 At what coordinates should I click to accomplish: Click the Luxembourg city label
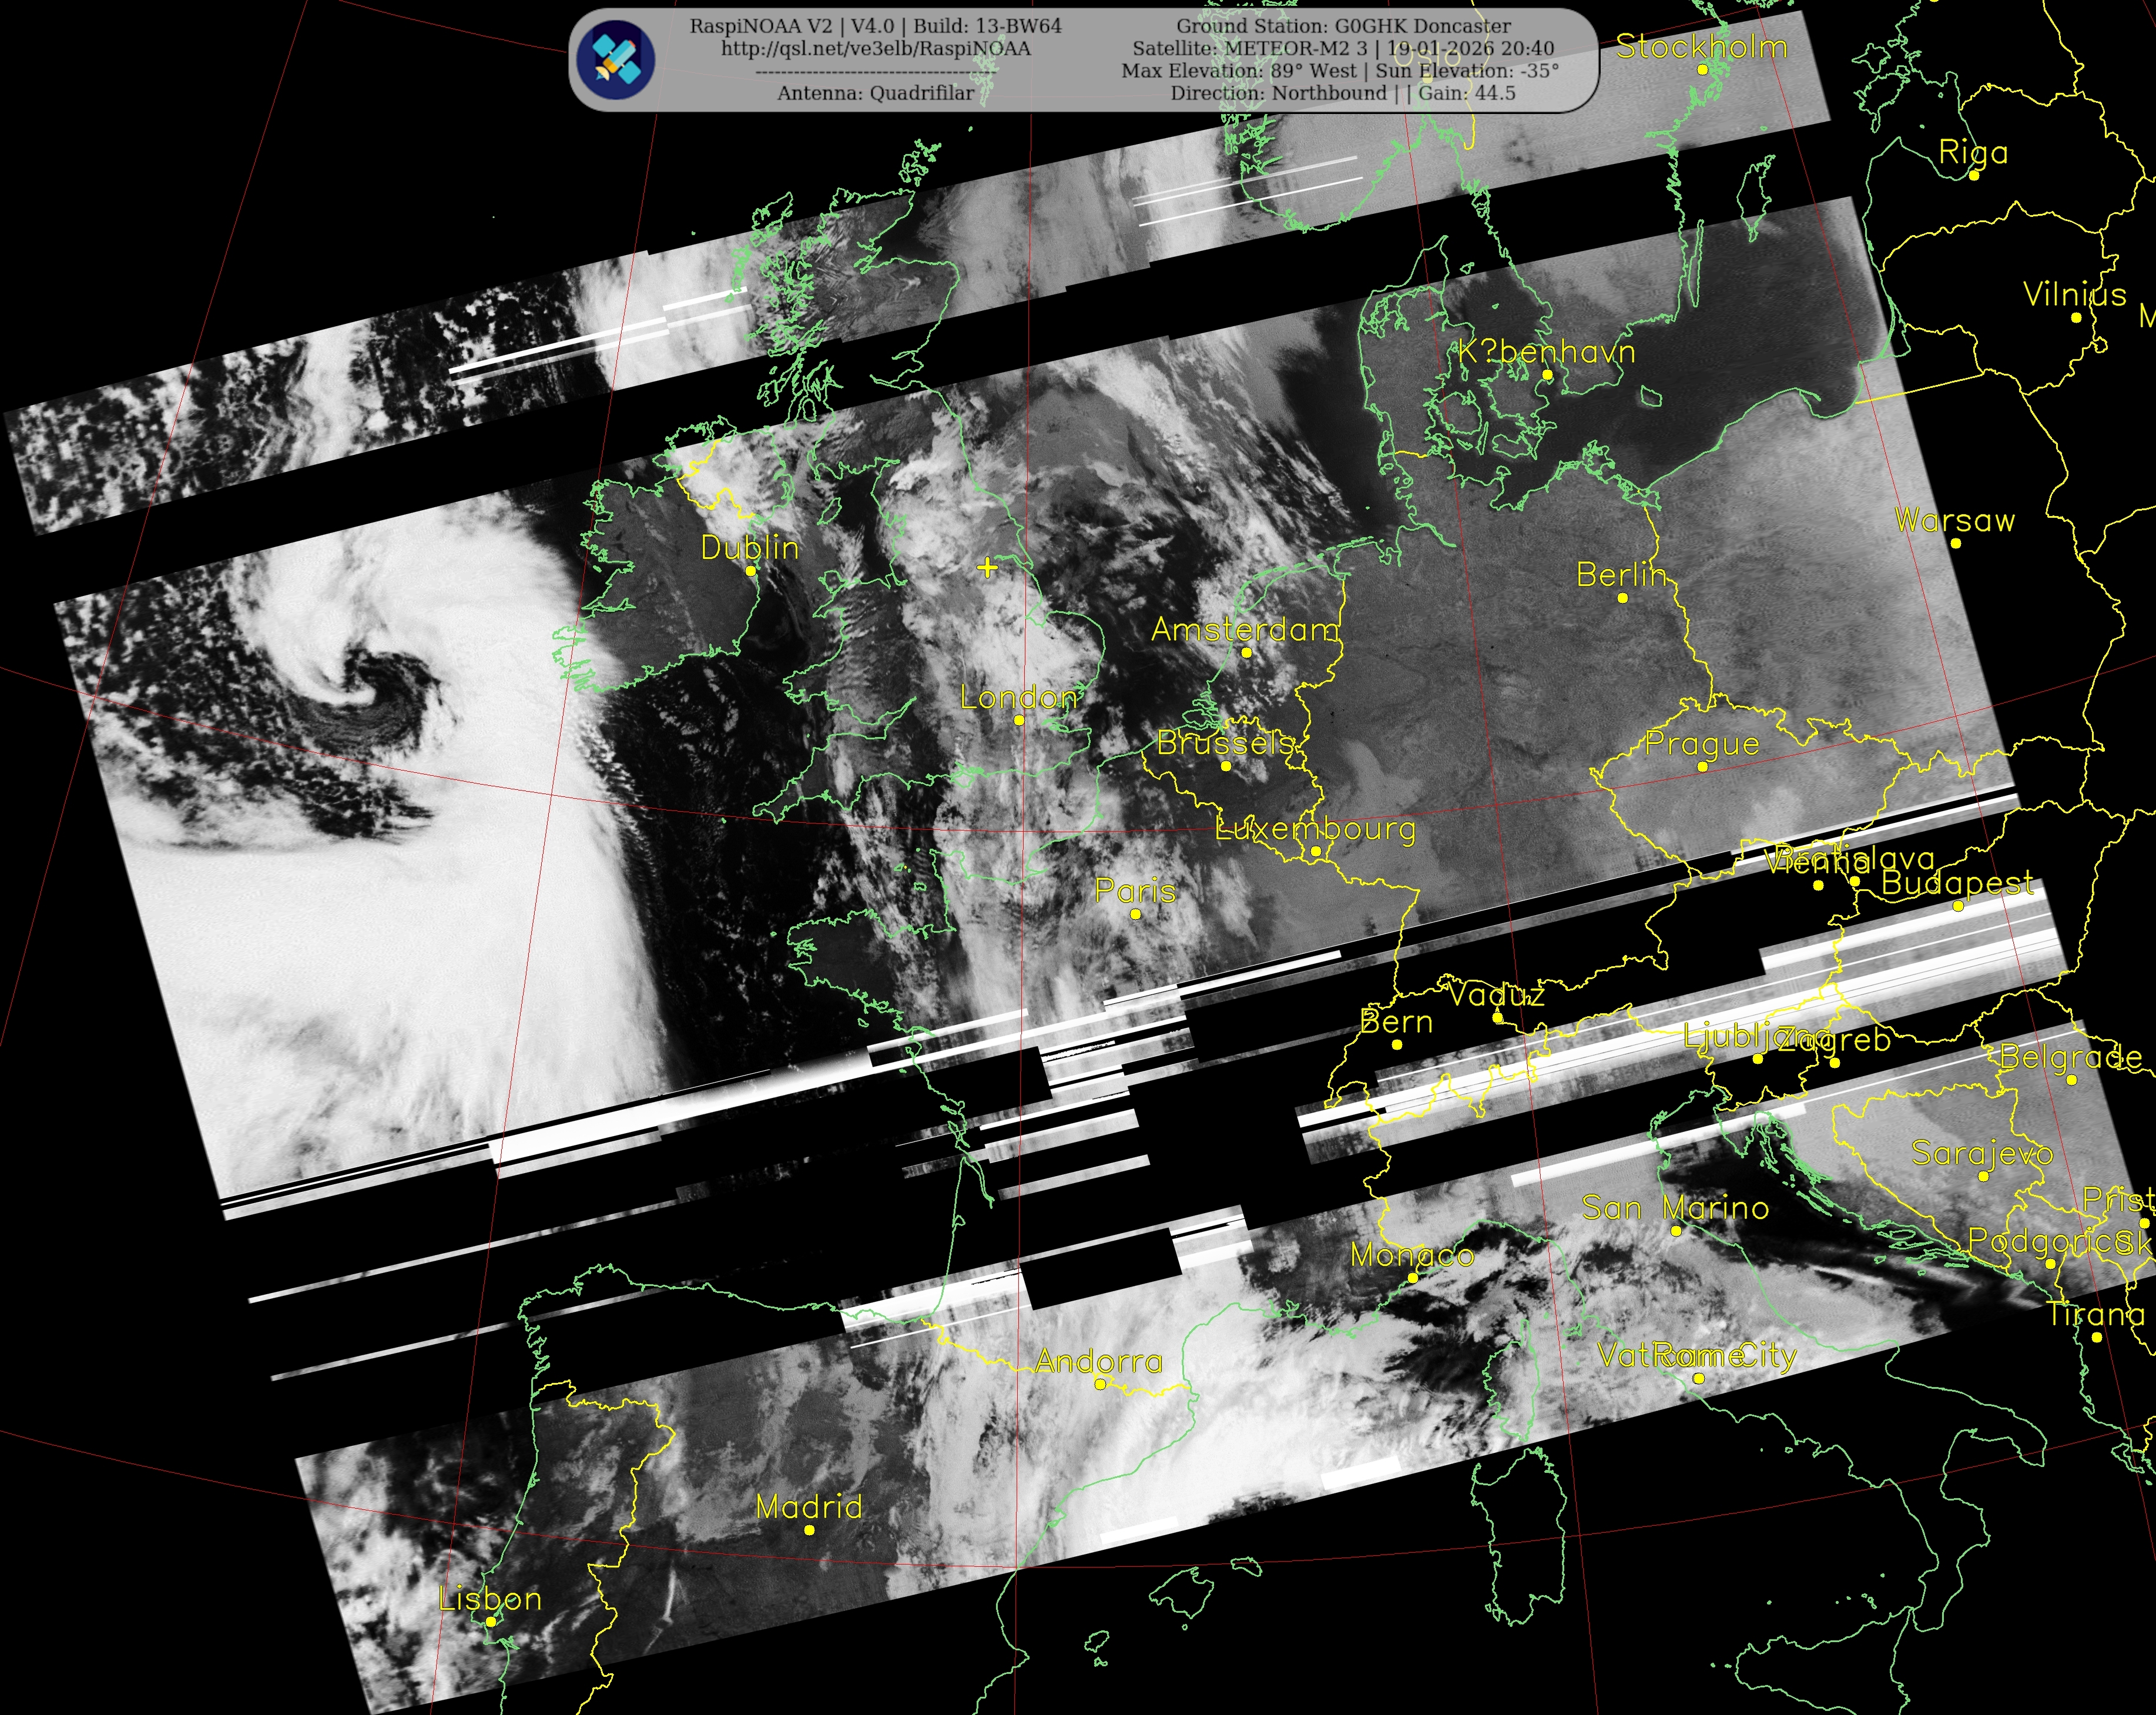pyautogui.click(x=1315, y=829)
